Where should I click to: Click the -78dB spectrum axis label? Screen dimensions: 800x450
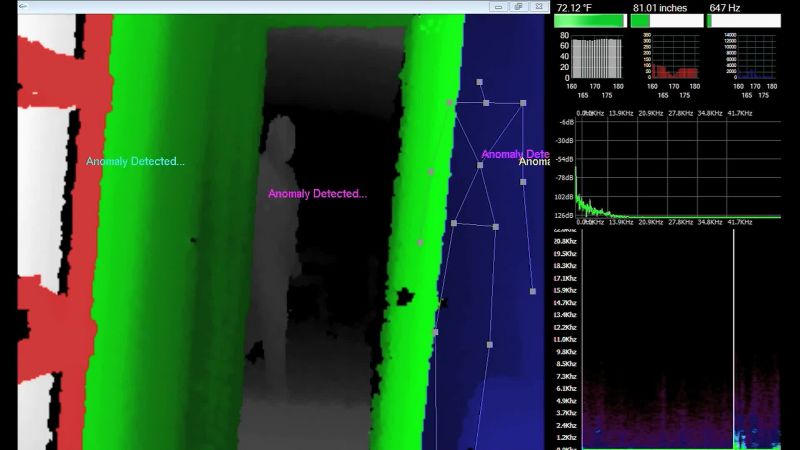(x=565, y=178)
